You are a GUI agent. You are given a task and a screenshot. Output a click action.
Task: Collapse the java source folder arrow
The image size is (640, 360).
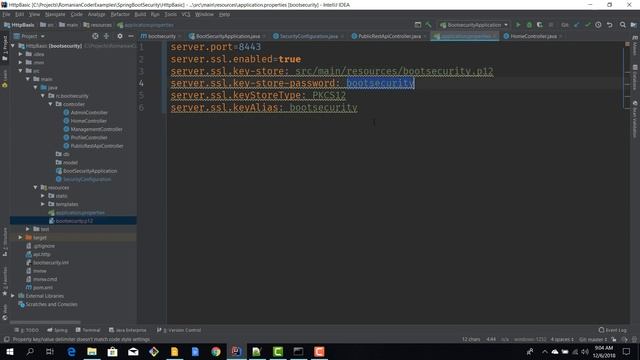(36, 87)
